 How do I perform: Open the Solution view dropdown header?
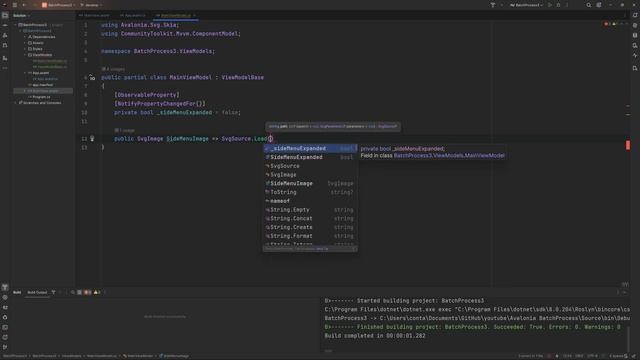(22, 16)
